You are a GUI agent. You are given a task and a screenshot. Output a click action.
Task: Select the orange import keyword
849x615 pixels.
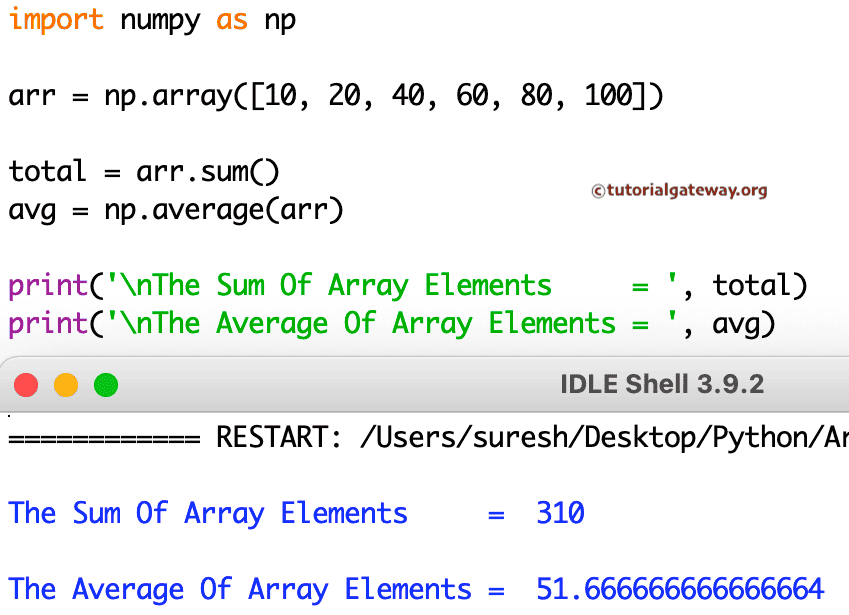coord(55,20)
